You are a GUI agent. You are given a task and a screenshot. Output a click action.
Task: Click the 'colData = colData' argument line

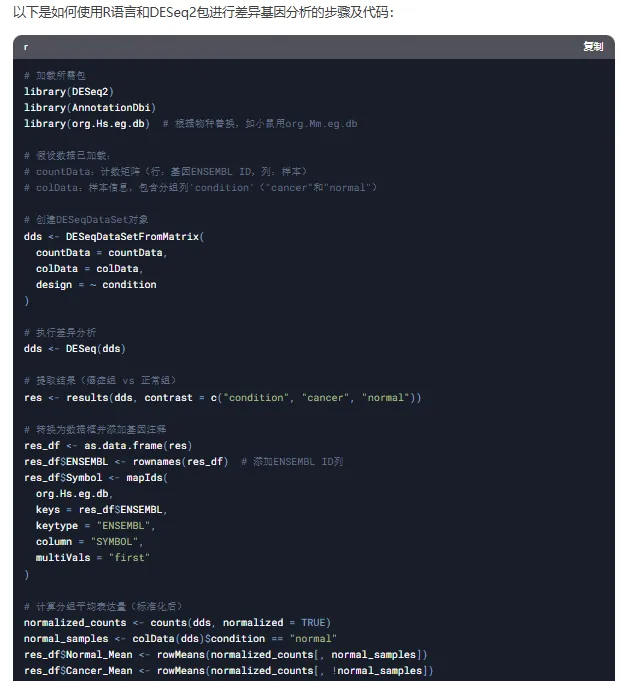click(x=89, y=268)
